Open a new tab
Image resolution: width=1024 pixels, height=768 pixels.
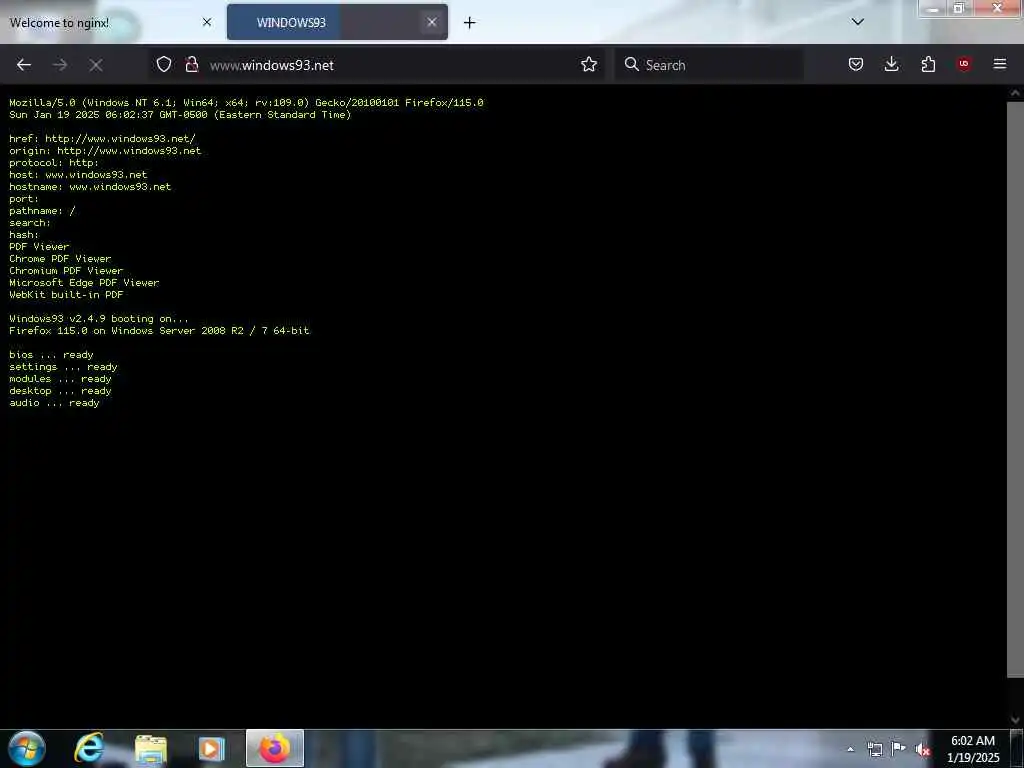point(470,23)
